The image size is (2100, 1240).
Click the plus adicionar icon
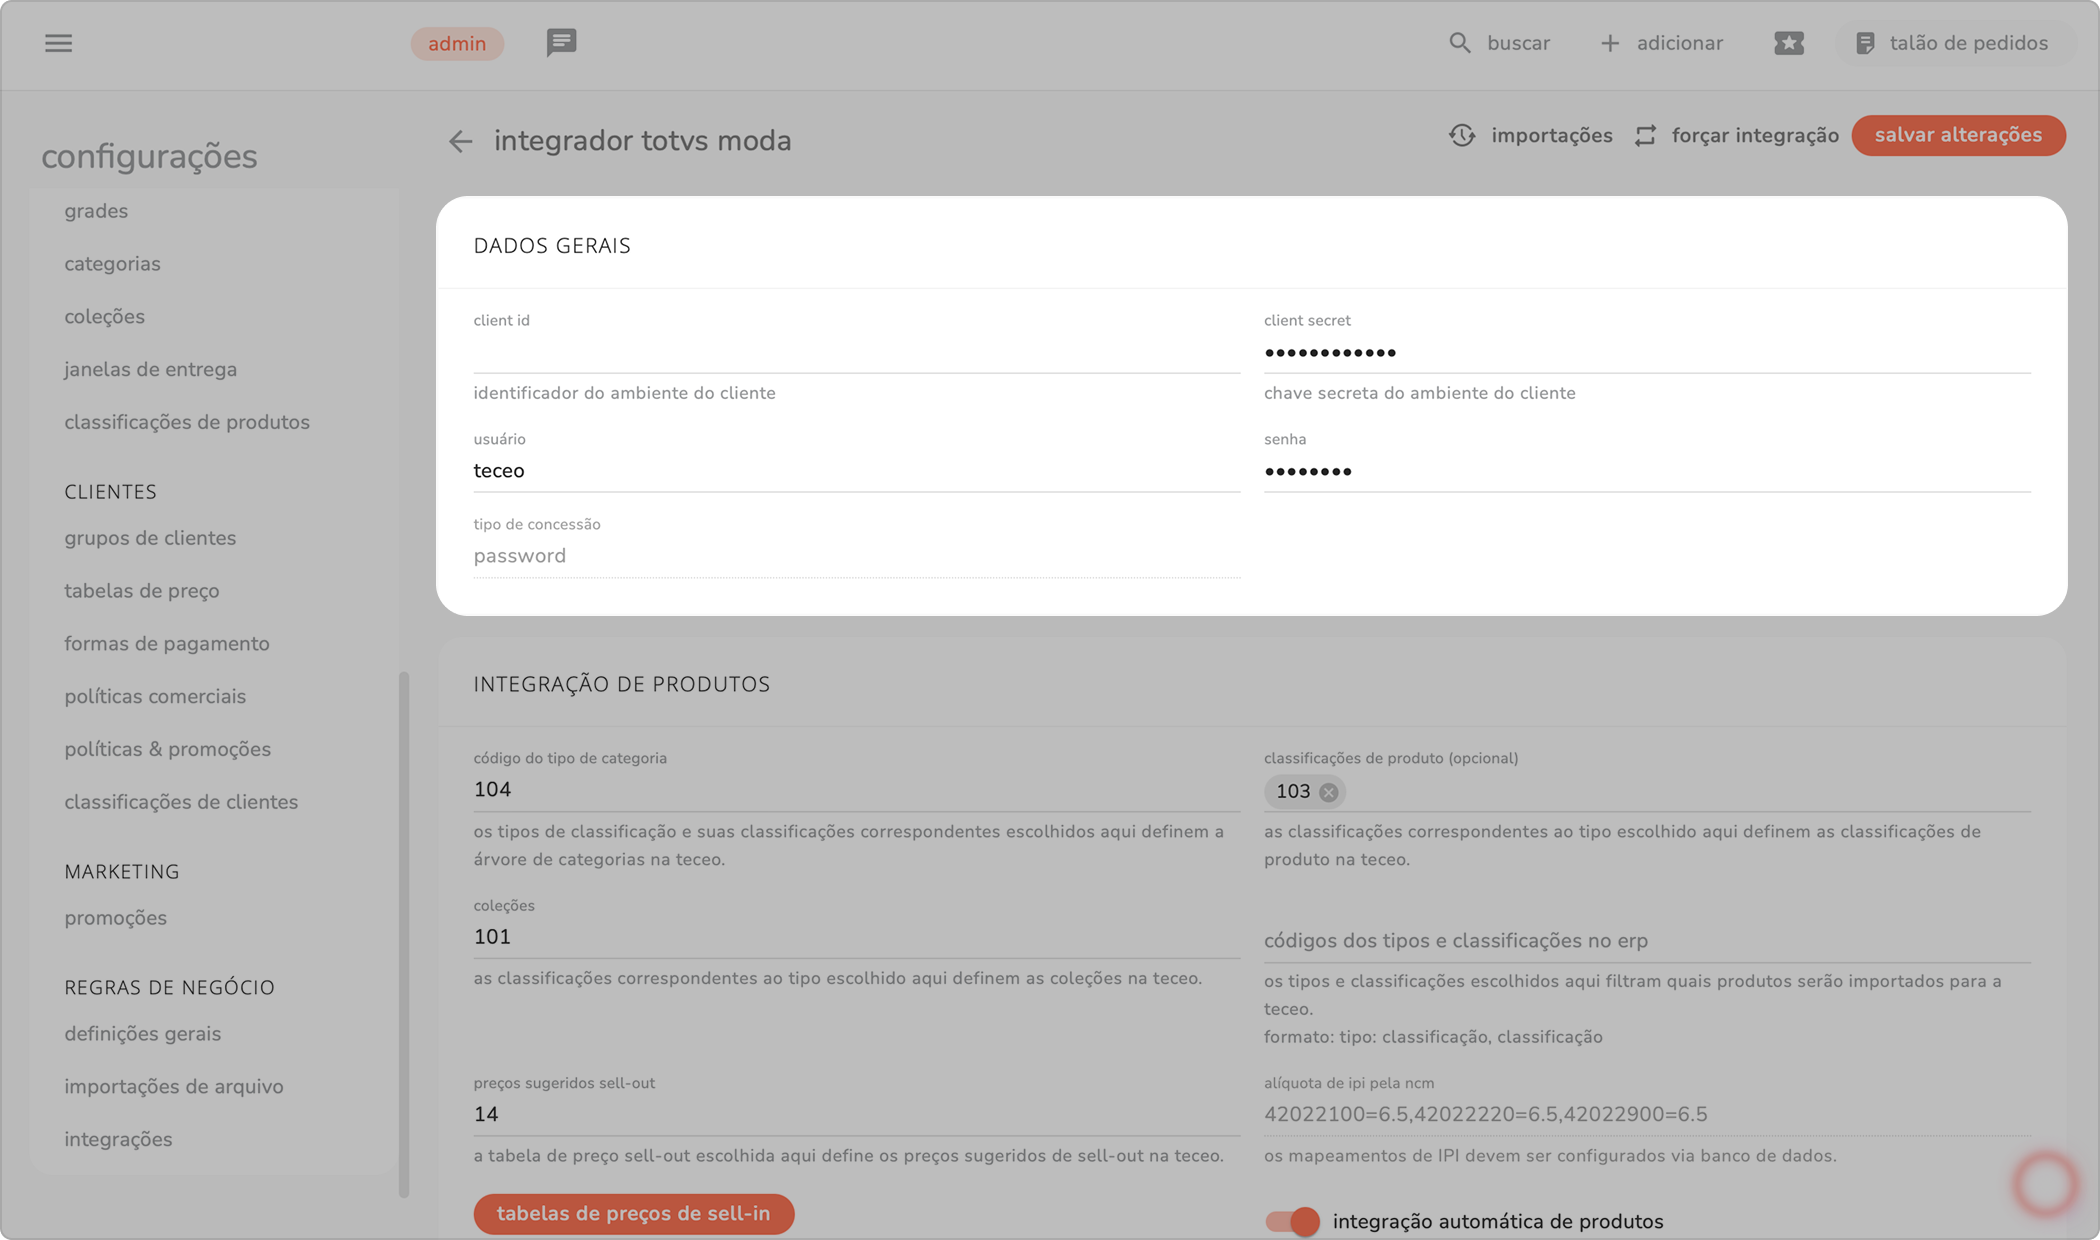[1609, 43]
